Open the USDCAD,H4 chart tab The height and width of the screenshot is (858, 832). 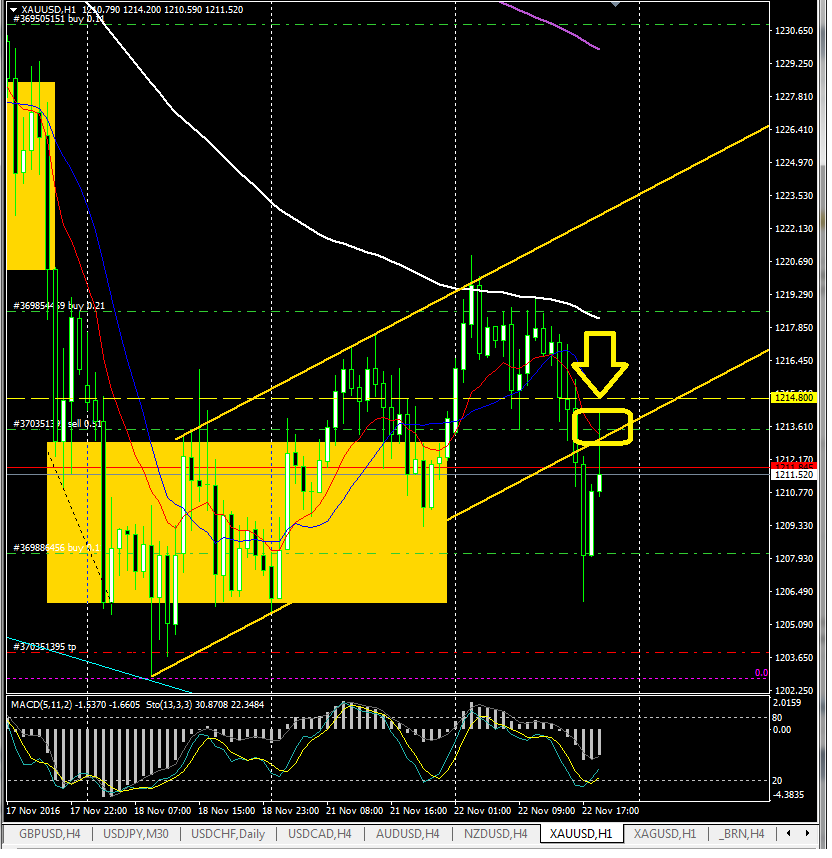point(320,834)
